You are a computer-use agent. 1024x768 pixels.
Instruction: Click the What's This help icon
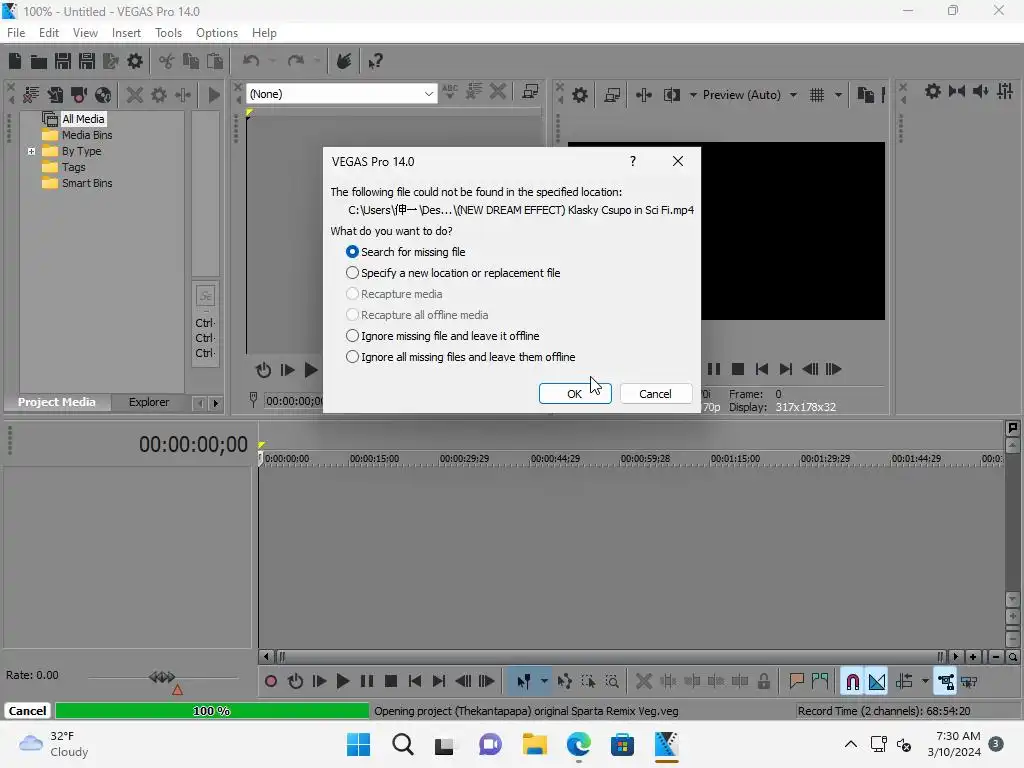tap(375, 61)
